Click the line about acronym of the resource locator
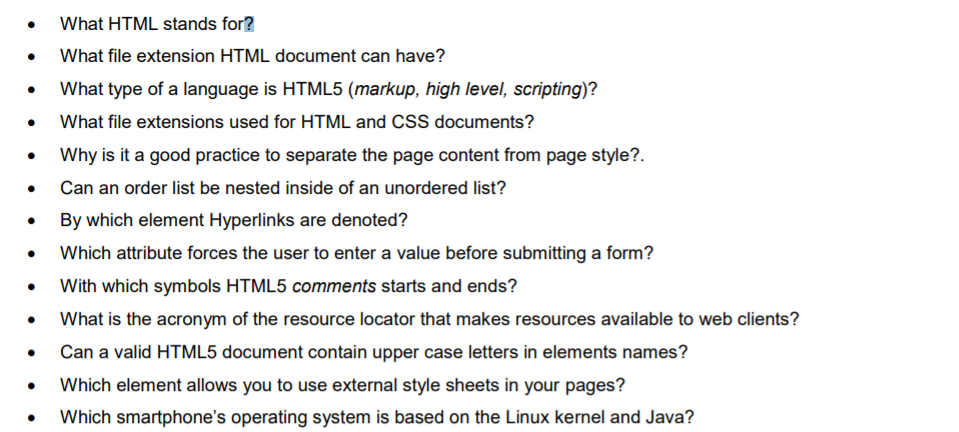 coord(429,319)
